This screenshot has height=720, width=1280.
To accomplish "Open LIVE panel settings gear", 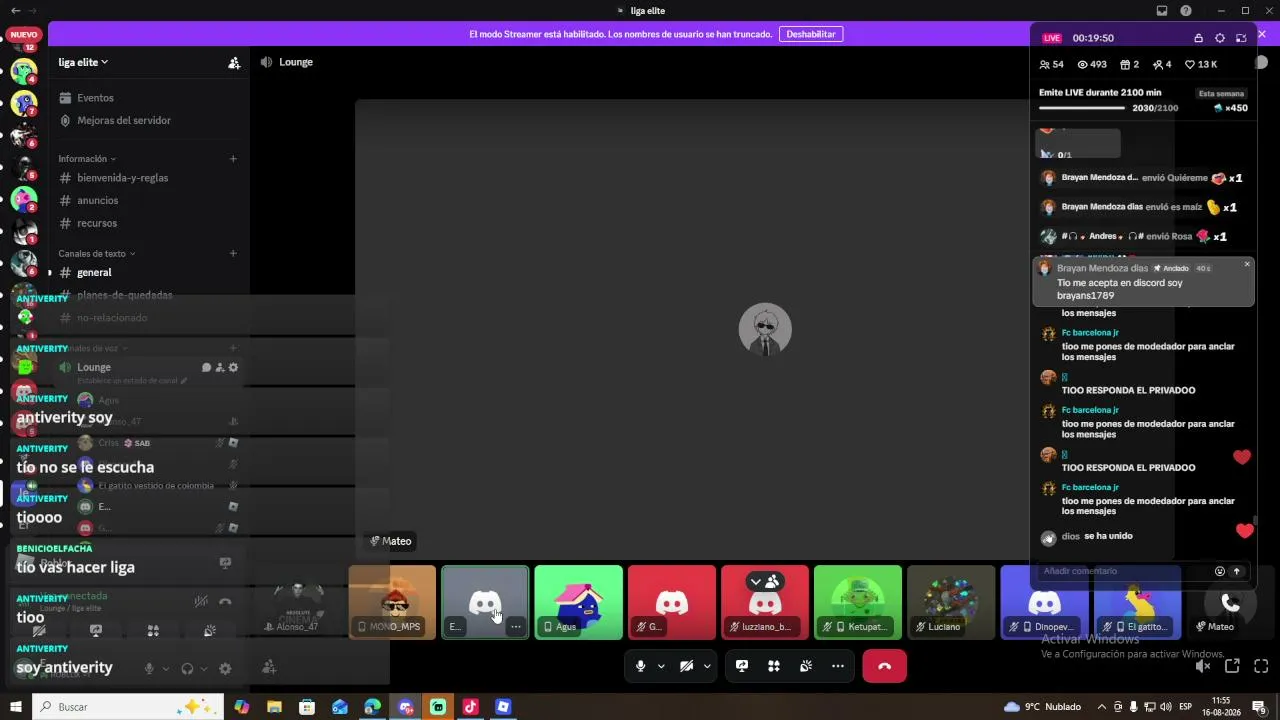I will coord(1219,38).
